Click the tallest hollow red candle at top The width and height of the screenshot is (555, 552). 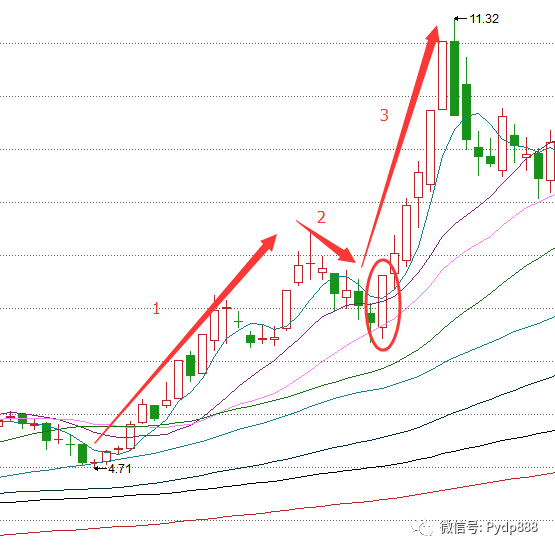click(x=442, y=75)
